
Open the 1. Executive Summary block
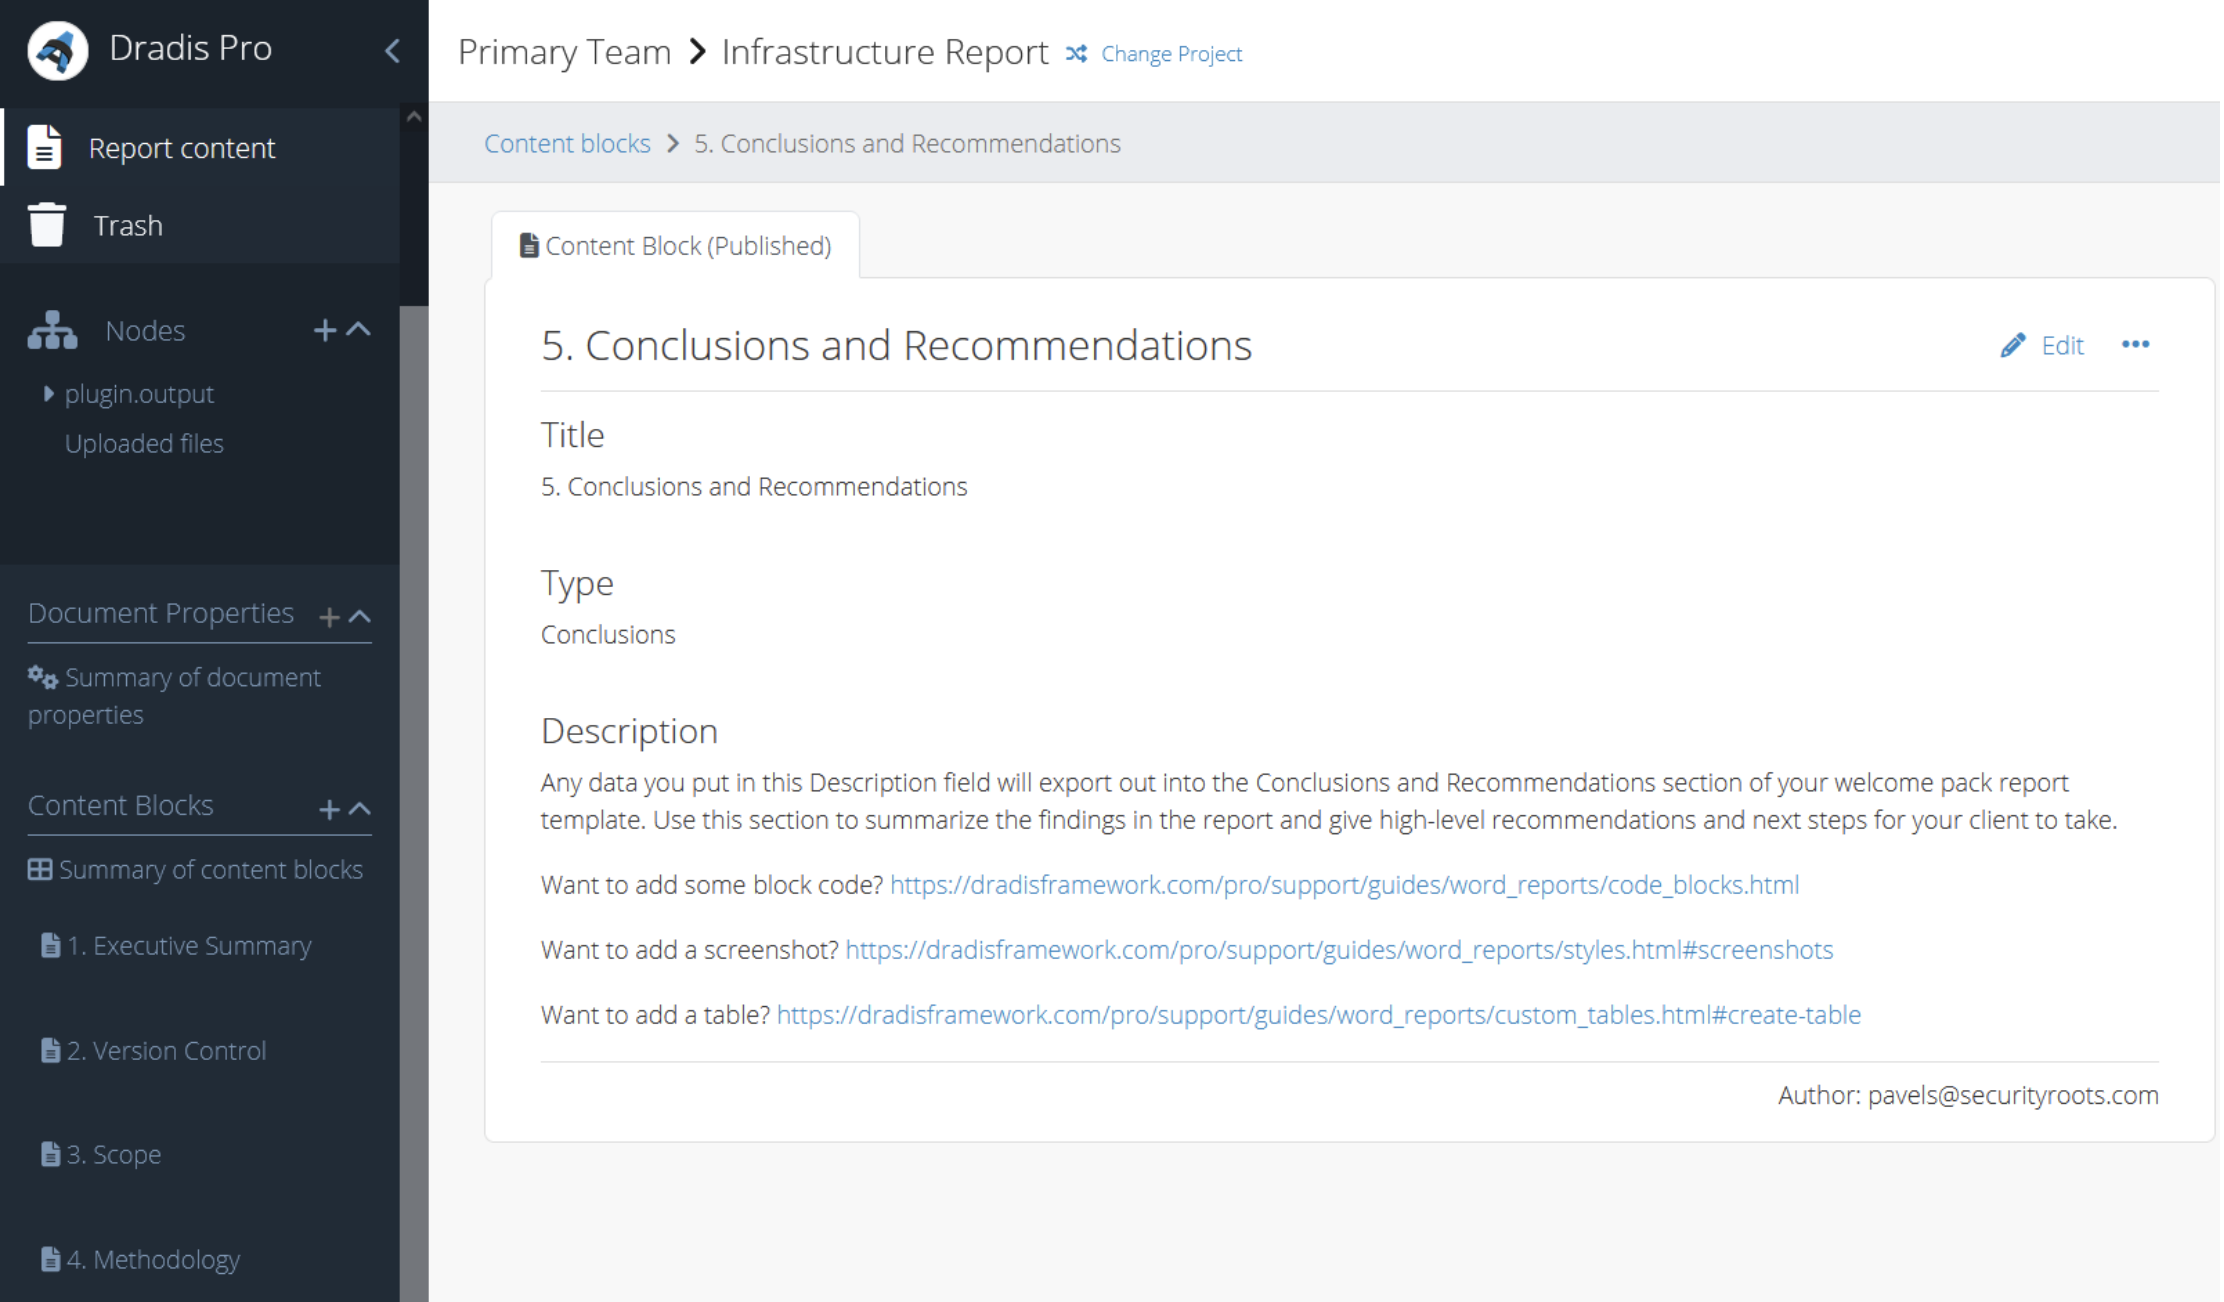point(189,946)
